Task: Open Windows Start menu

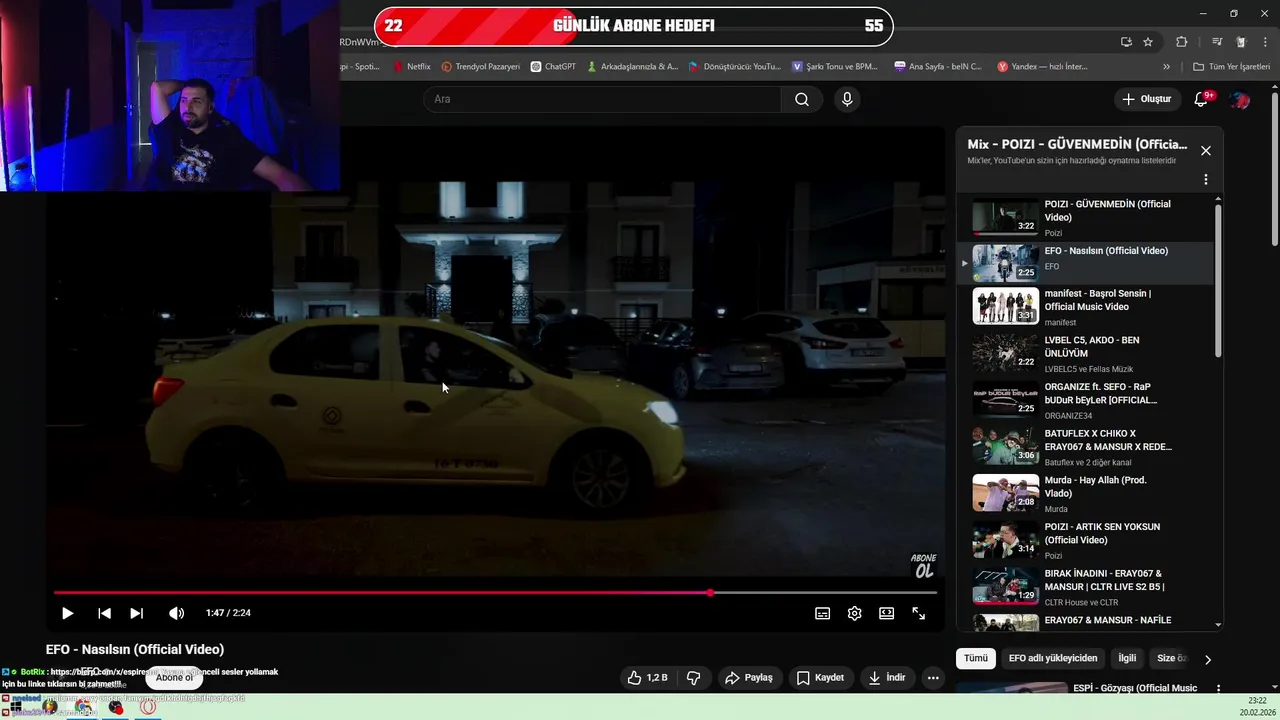Action: pyautogui.click(x=16, y=707)
